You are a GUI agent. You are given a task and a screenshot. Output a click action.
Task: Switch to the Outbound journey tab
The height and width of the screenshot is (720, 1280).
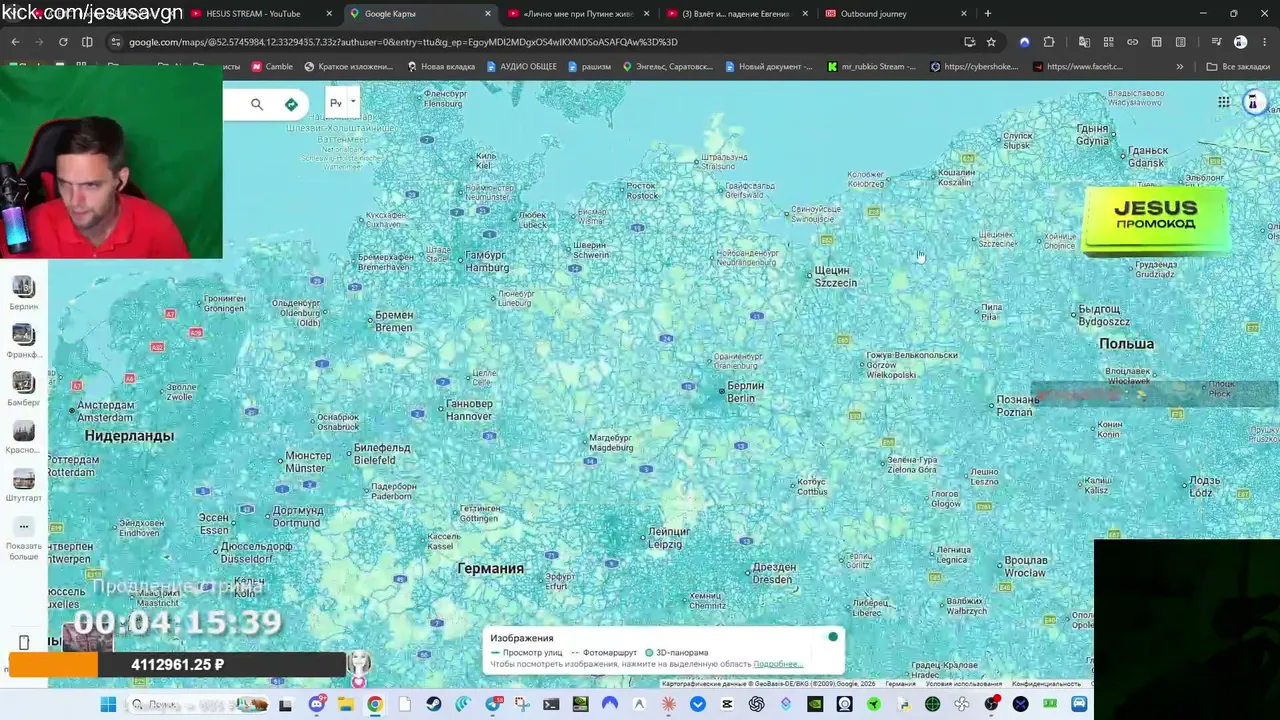pyautogui.click(x=895, y=14)
